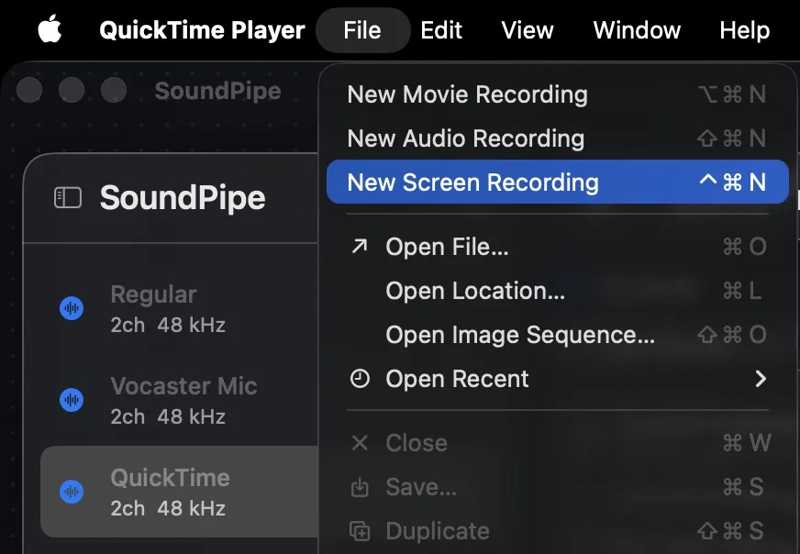
Task: Click the Vocaster Mic waveform icon
Action: 72,400
